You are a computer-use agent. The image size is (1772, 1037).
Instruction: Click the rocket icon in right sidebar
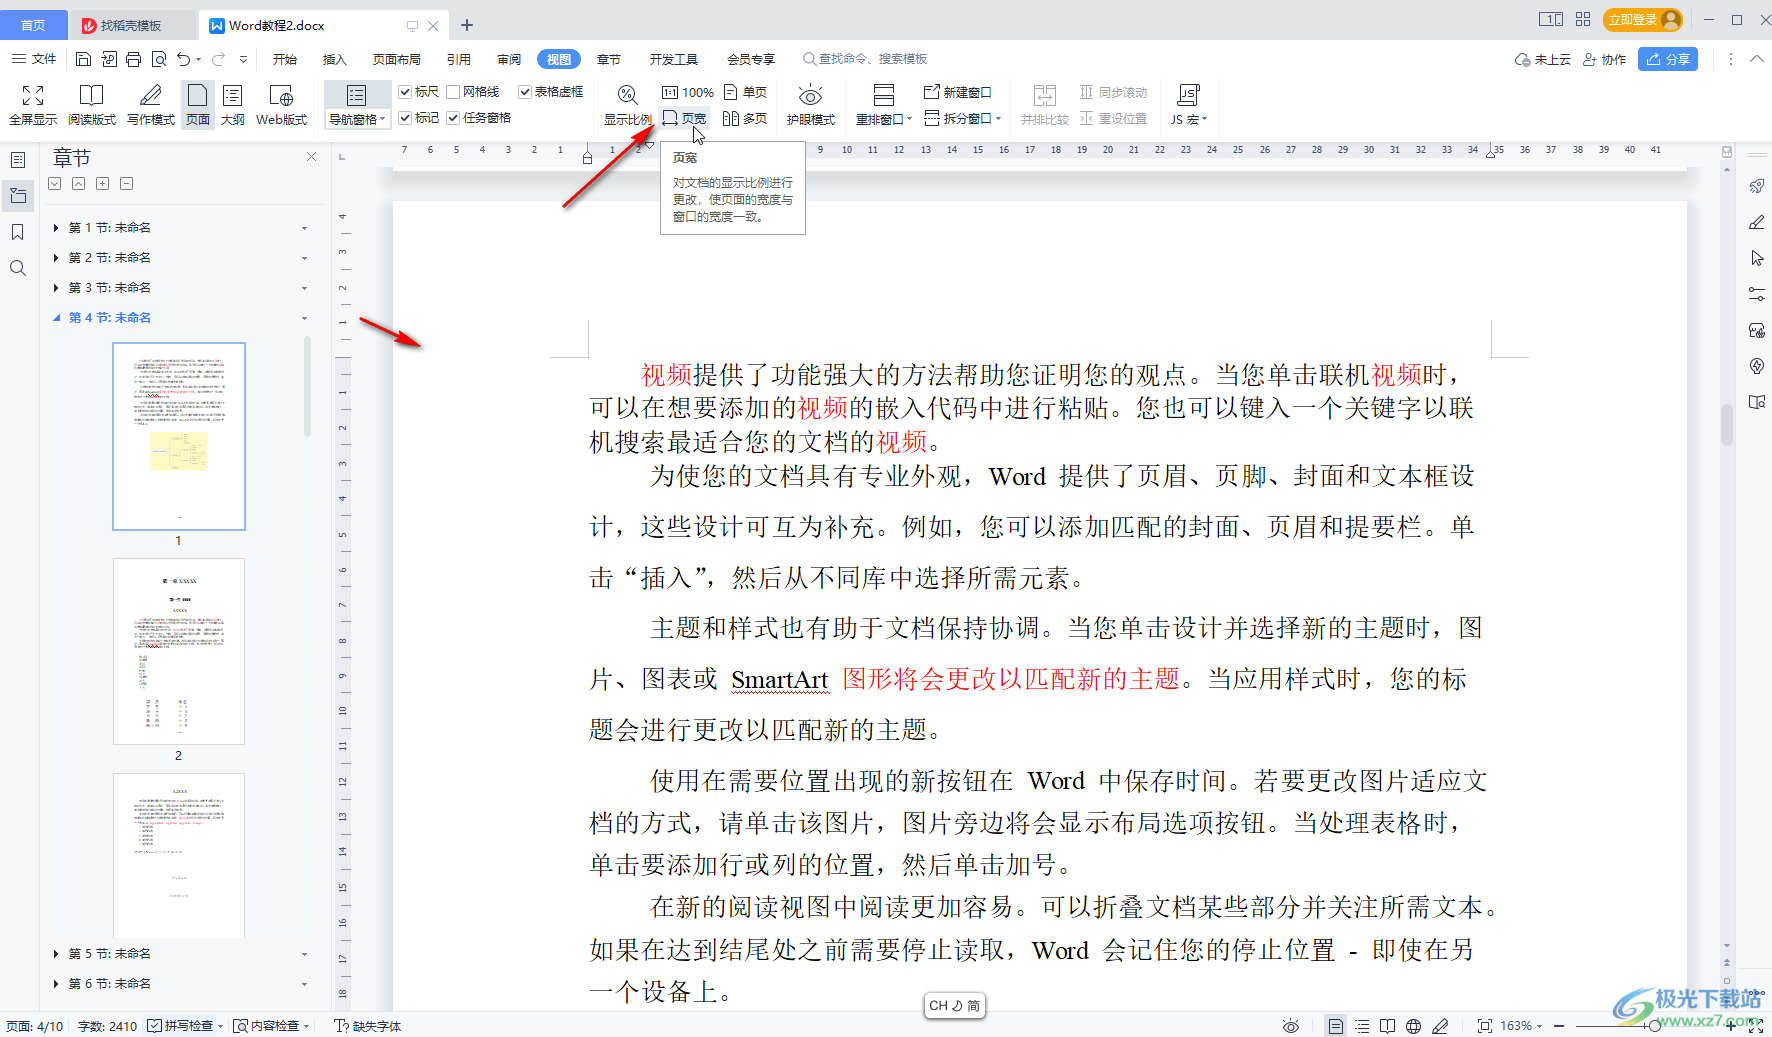coord(1756,186)
